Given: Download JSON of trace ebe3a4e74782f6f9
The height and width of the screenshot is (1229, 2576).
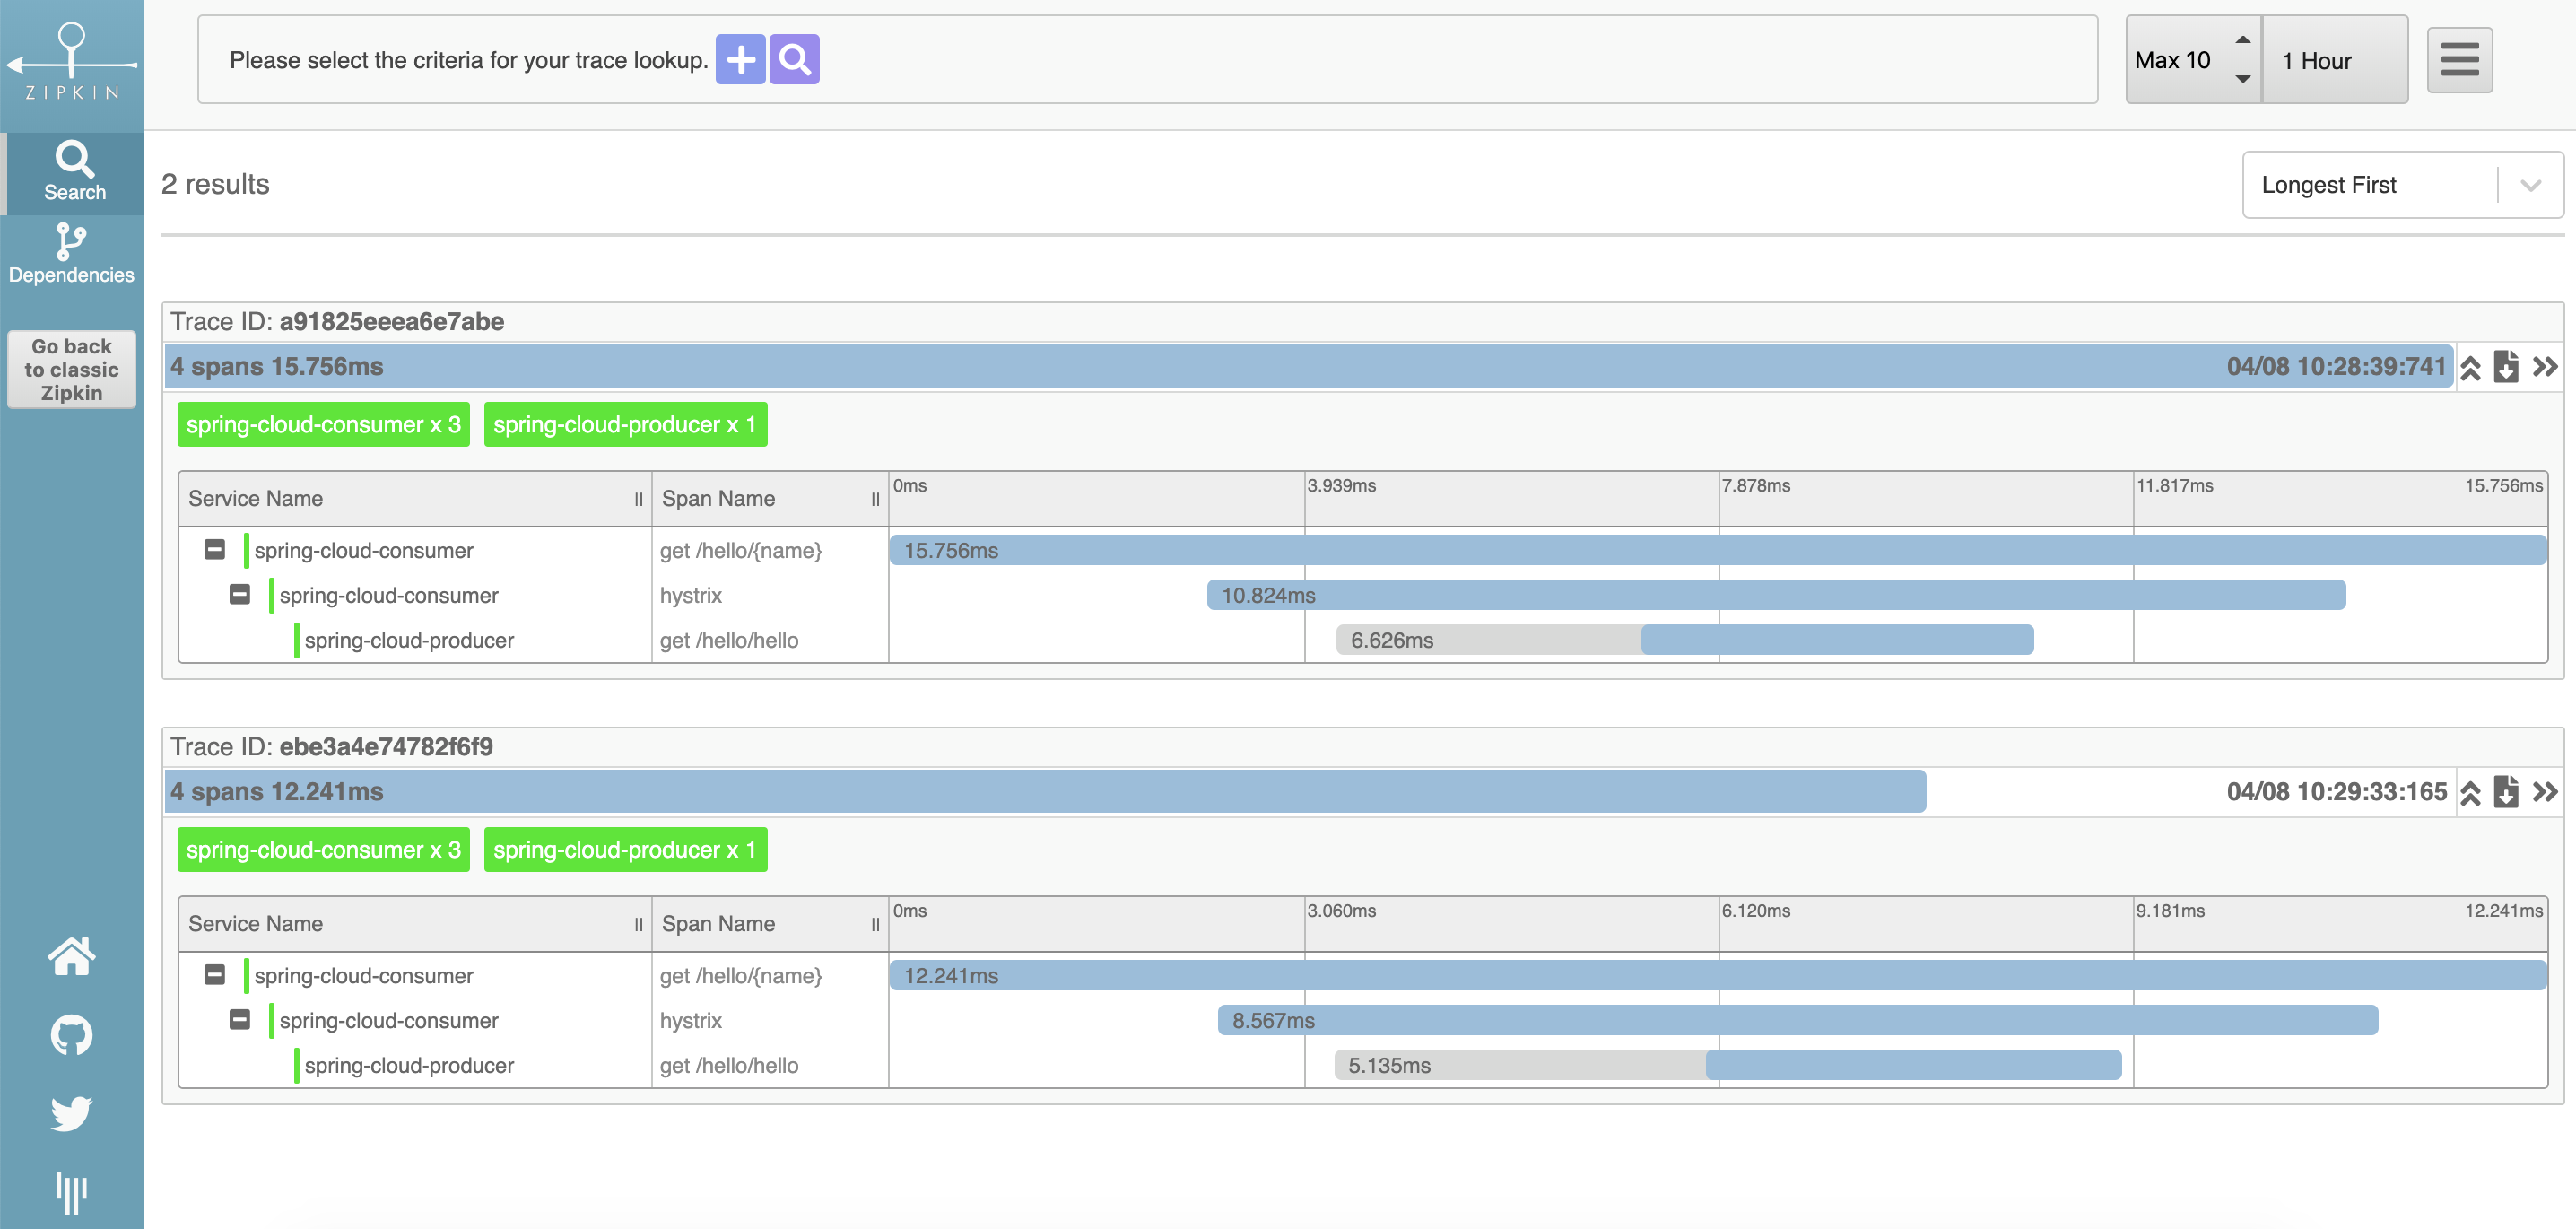Looking at the screenshot, I should pos(2506,792).
